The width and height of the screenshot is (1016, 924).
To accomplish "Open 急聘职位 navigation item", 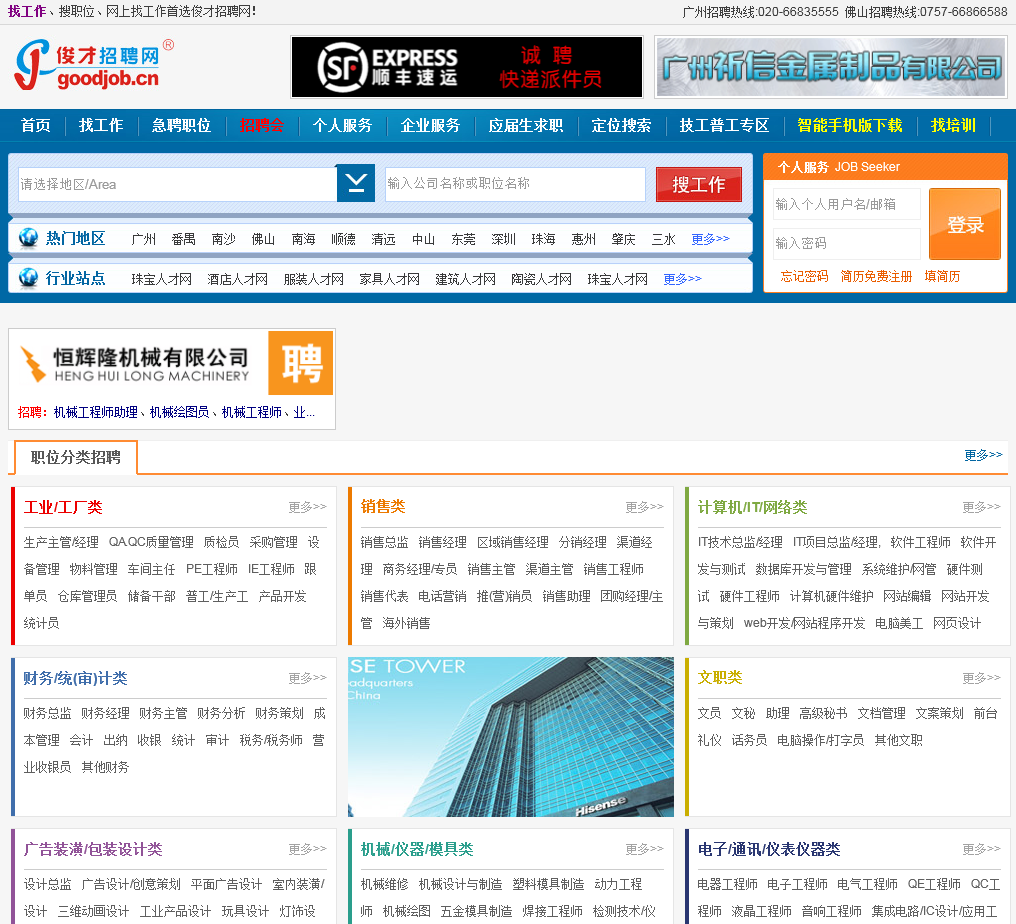I will pos(181,125).
